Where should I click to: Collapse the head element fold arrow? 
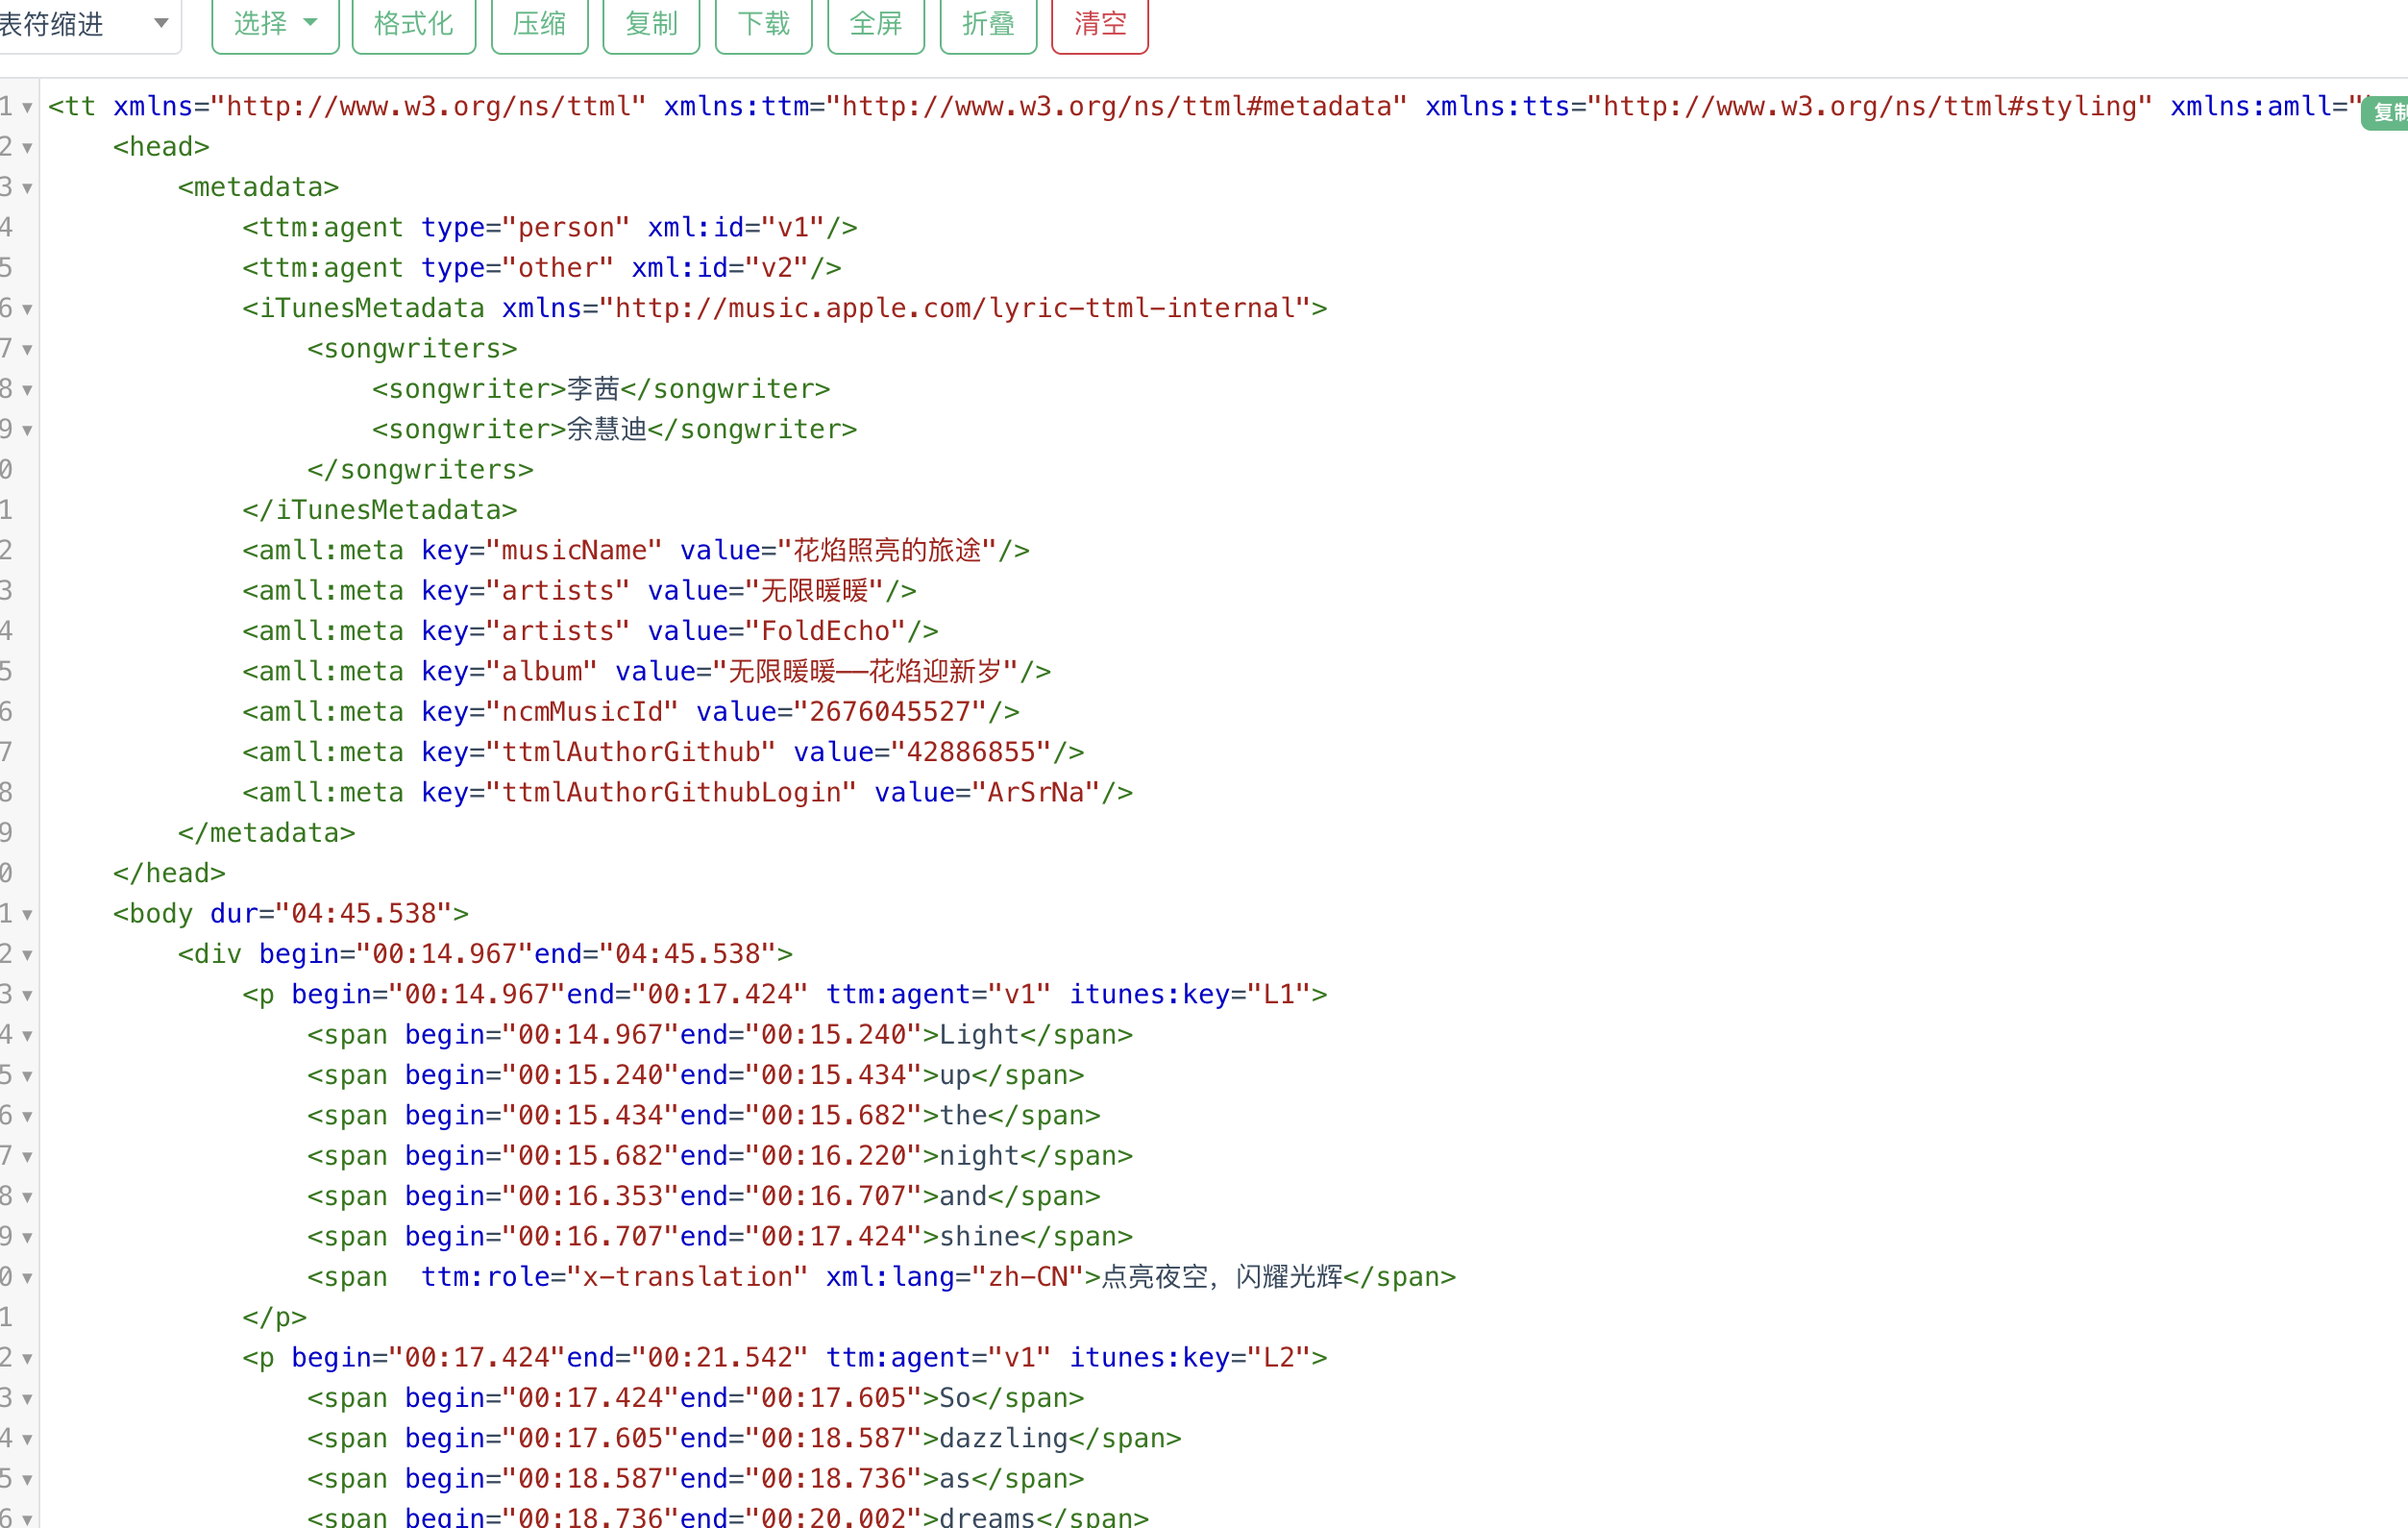coord(27,148)
